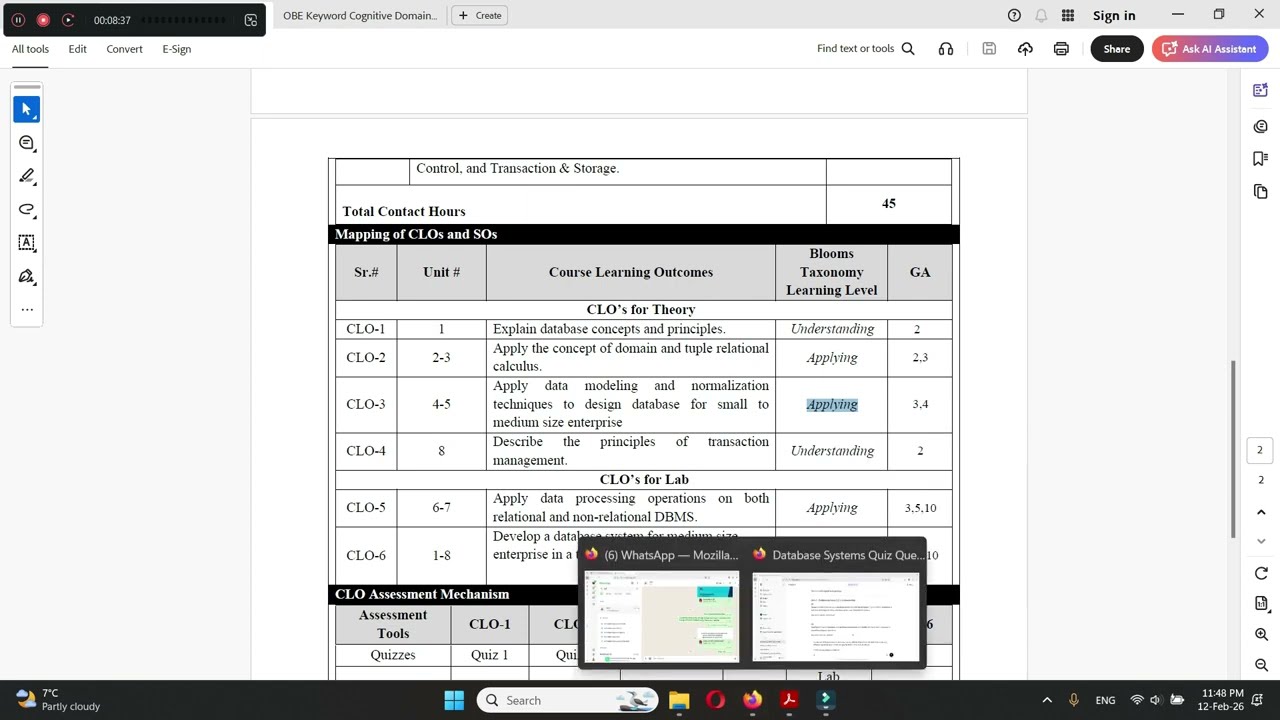Open the Read Aloud headphones icon
1280x720 pixels.
coord(946,49)
